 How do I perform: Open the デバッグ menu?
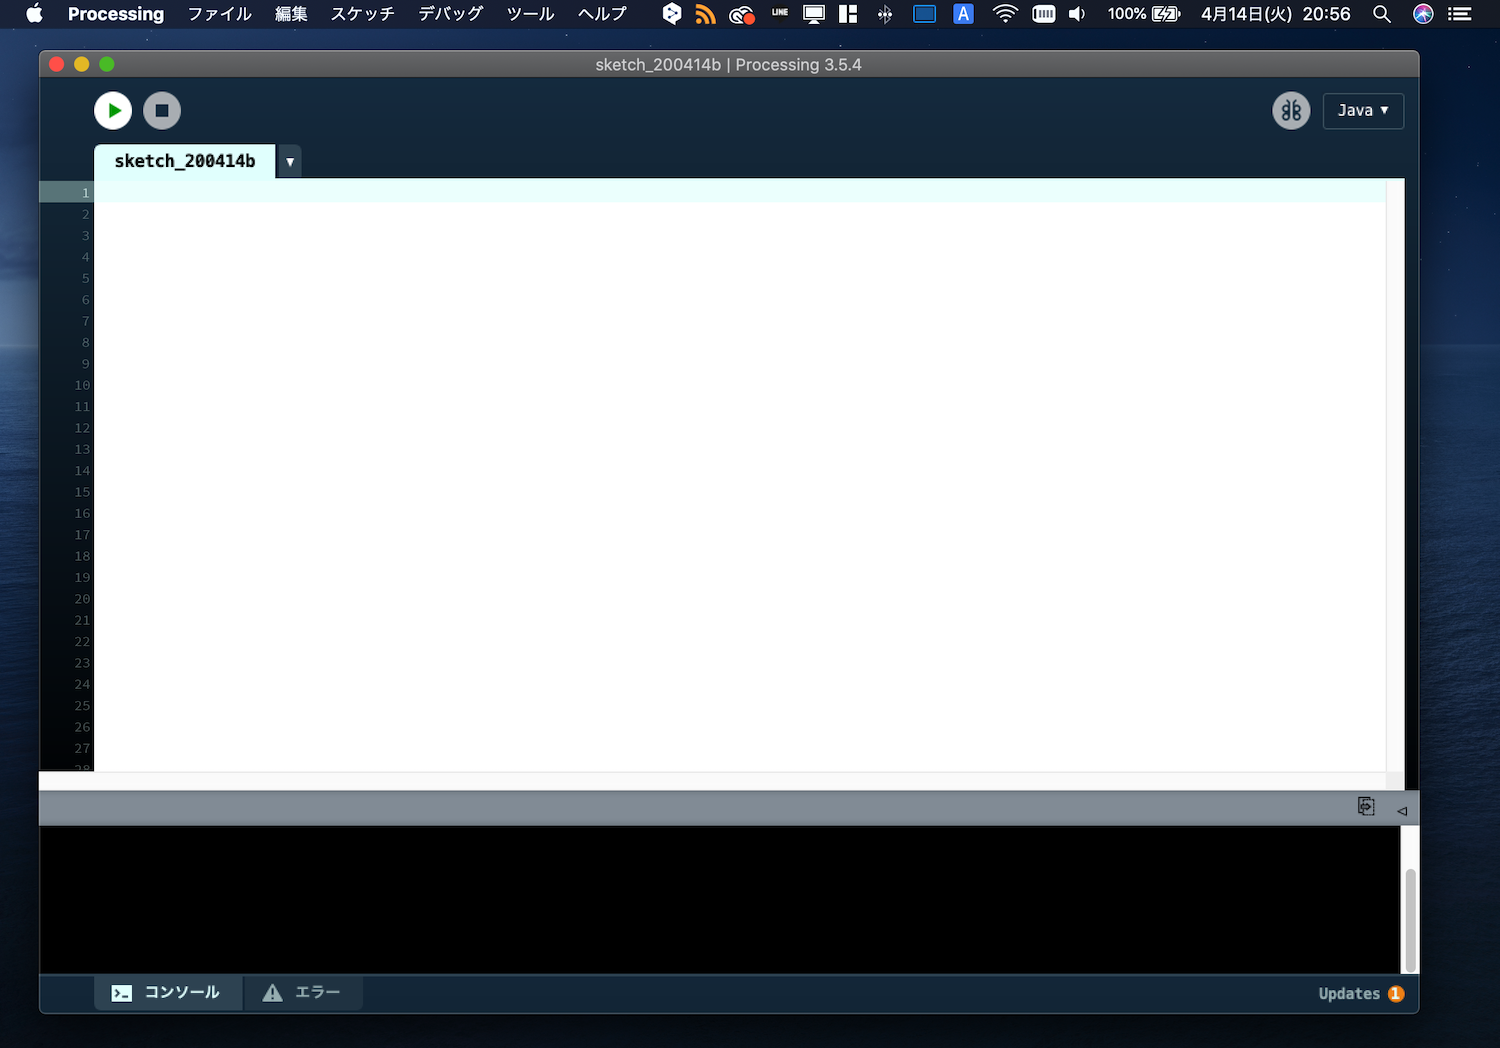(450, 14)
